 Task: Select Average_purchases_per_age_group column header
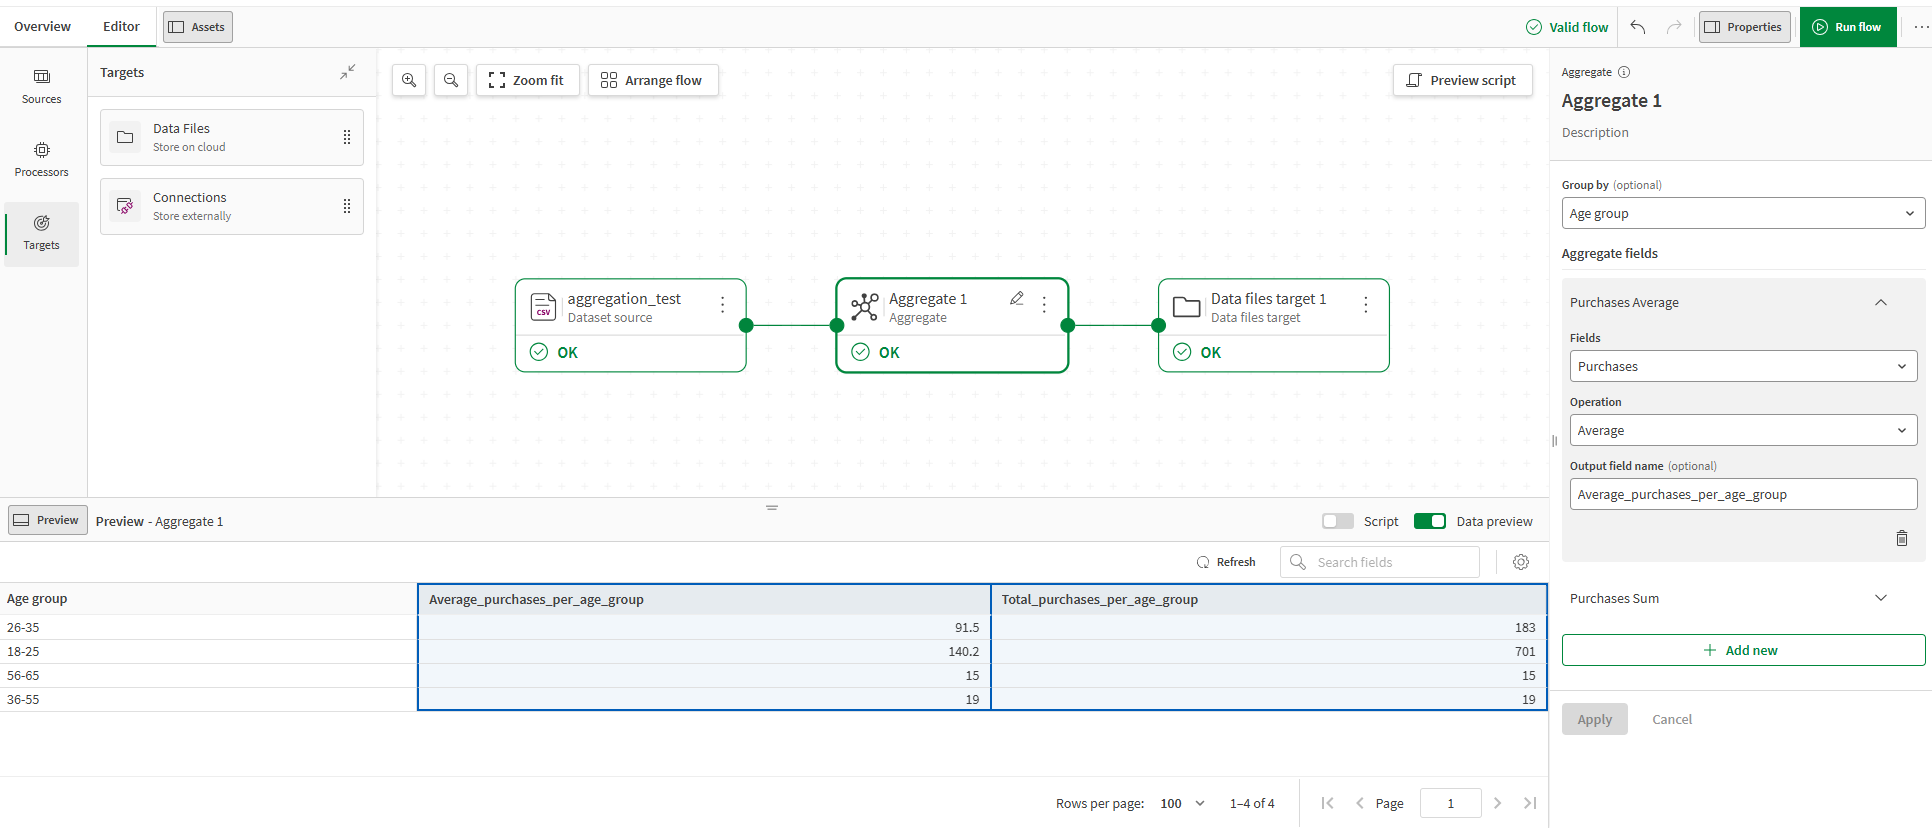coord(704,599)
